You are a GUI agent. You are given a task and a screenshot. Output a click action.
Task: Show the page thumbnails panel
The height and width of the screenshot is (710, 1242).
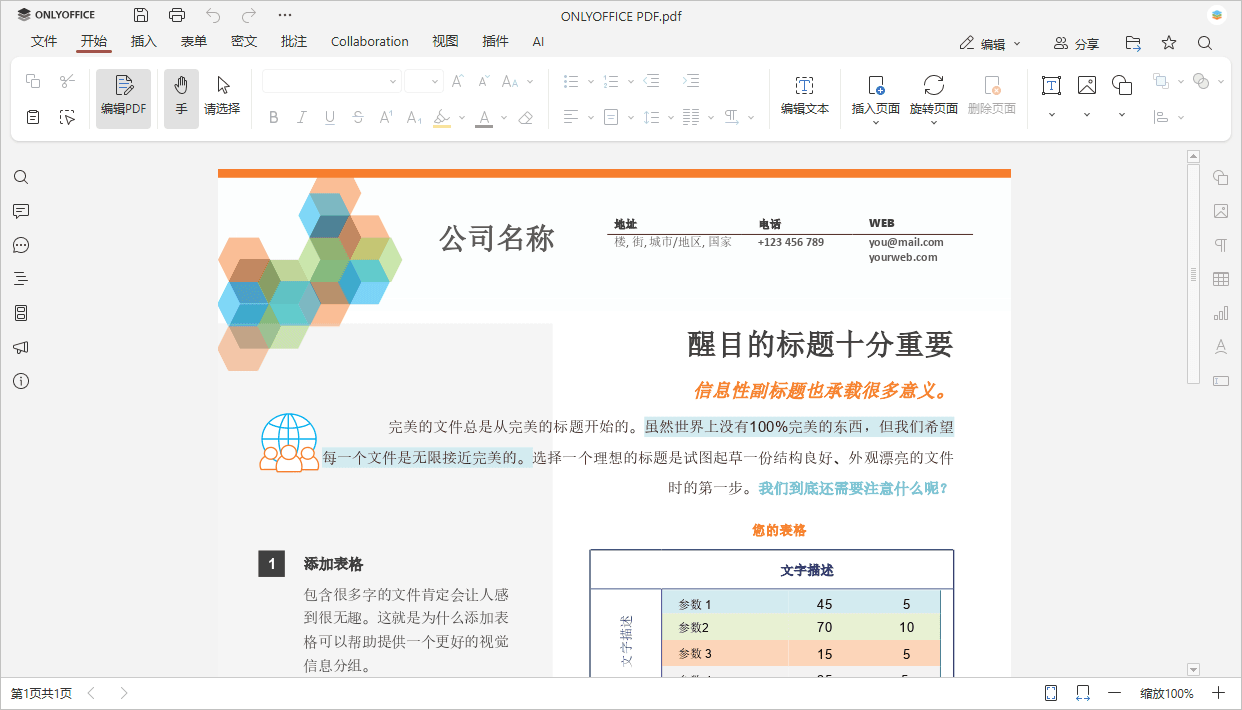21,312
